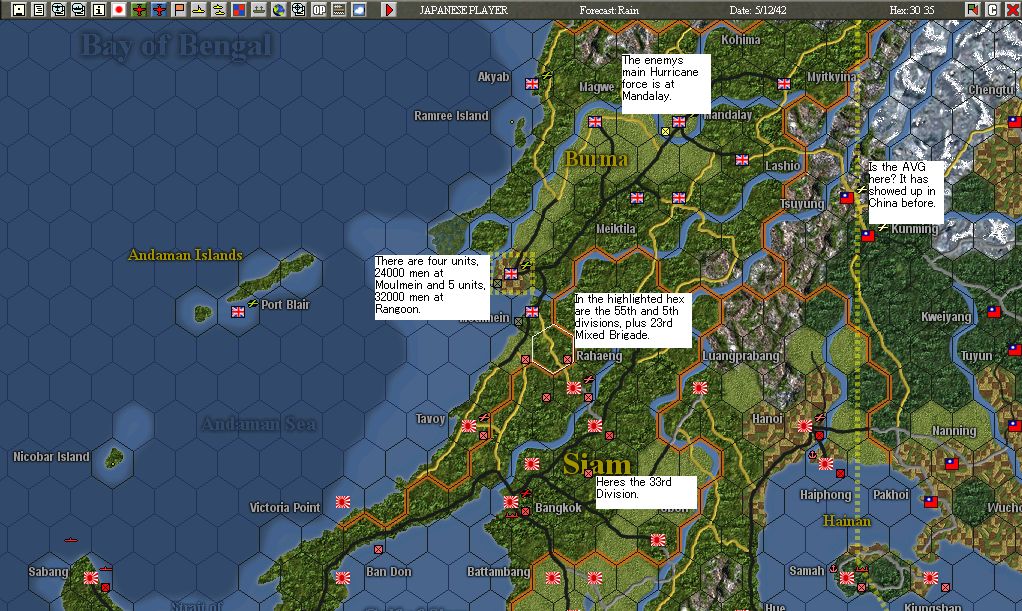Click the 'Tuyun' map label
This screenshot has height=611, width=1022.
coord(976,356)
